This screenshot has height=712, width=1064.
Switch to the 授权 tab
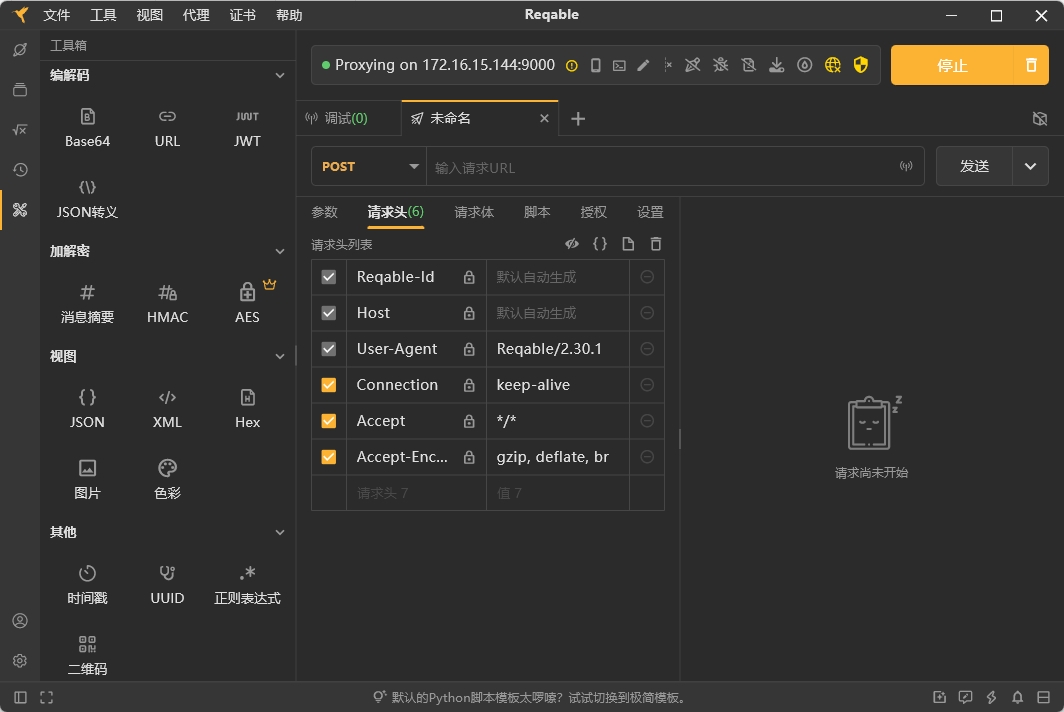pyautogui.click(x=593, y=212)
